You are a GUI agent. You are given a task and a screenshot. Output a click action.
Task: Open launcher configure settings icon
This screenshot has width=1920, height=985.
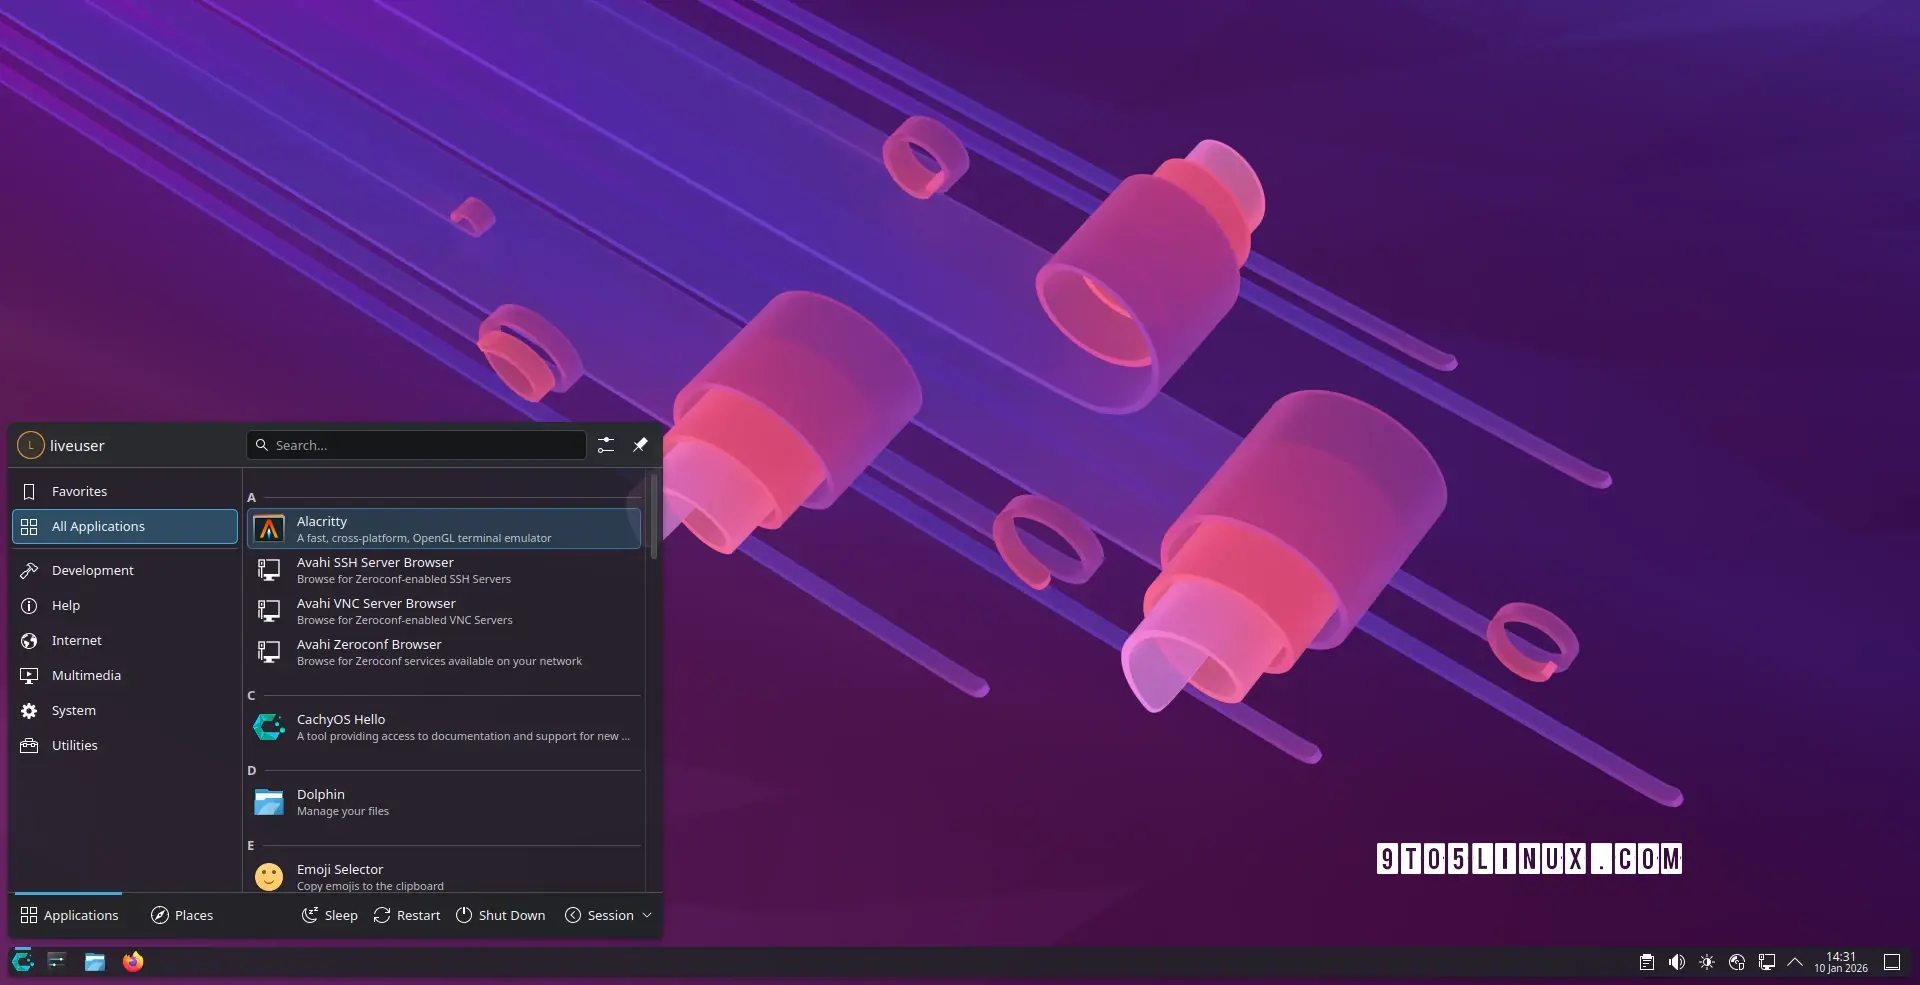tap(606, 445)
